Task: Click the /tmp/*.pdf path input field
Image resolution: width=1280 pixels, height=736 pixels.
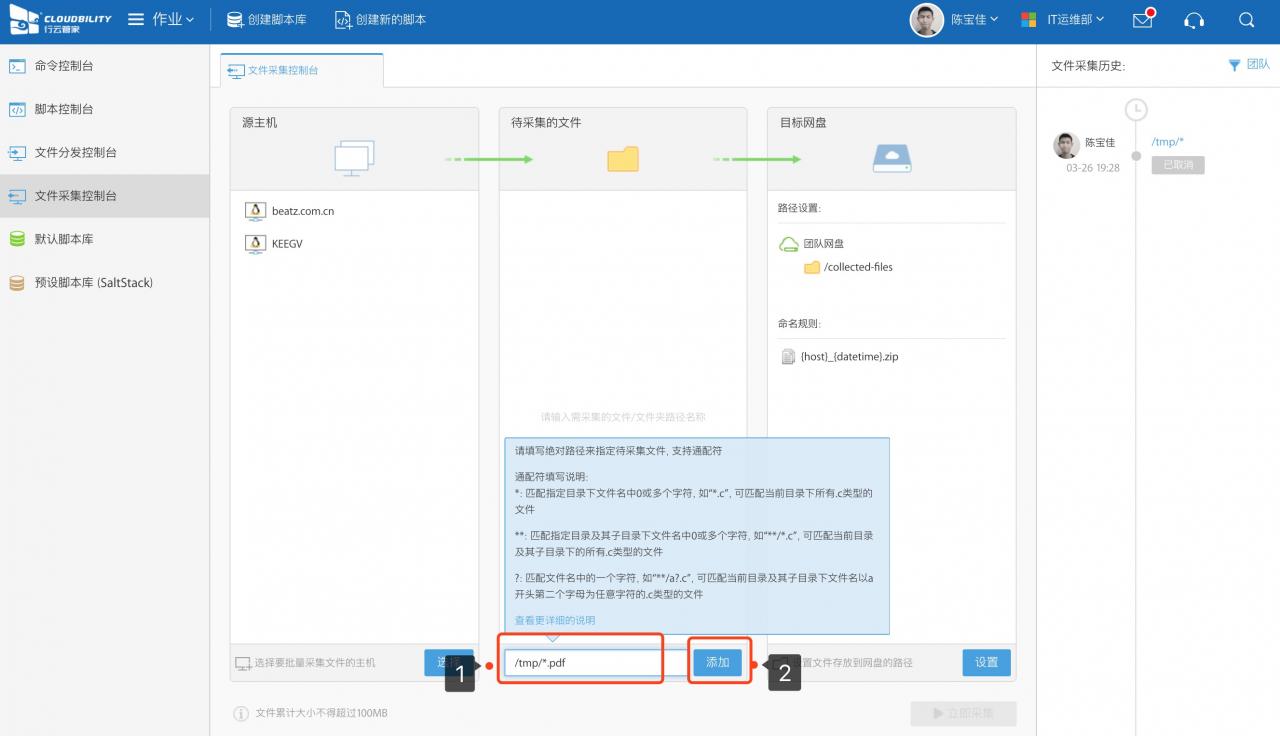Action: pyautogui.click(x=582, y=662)
